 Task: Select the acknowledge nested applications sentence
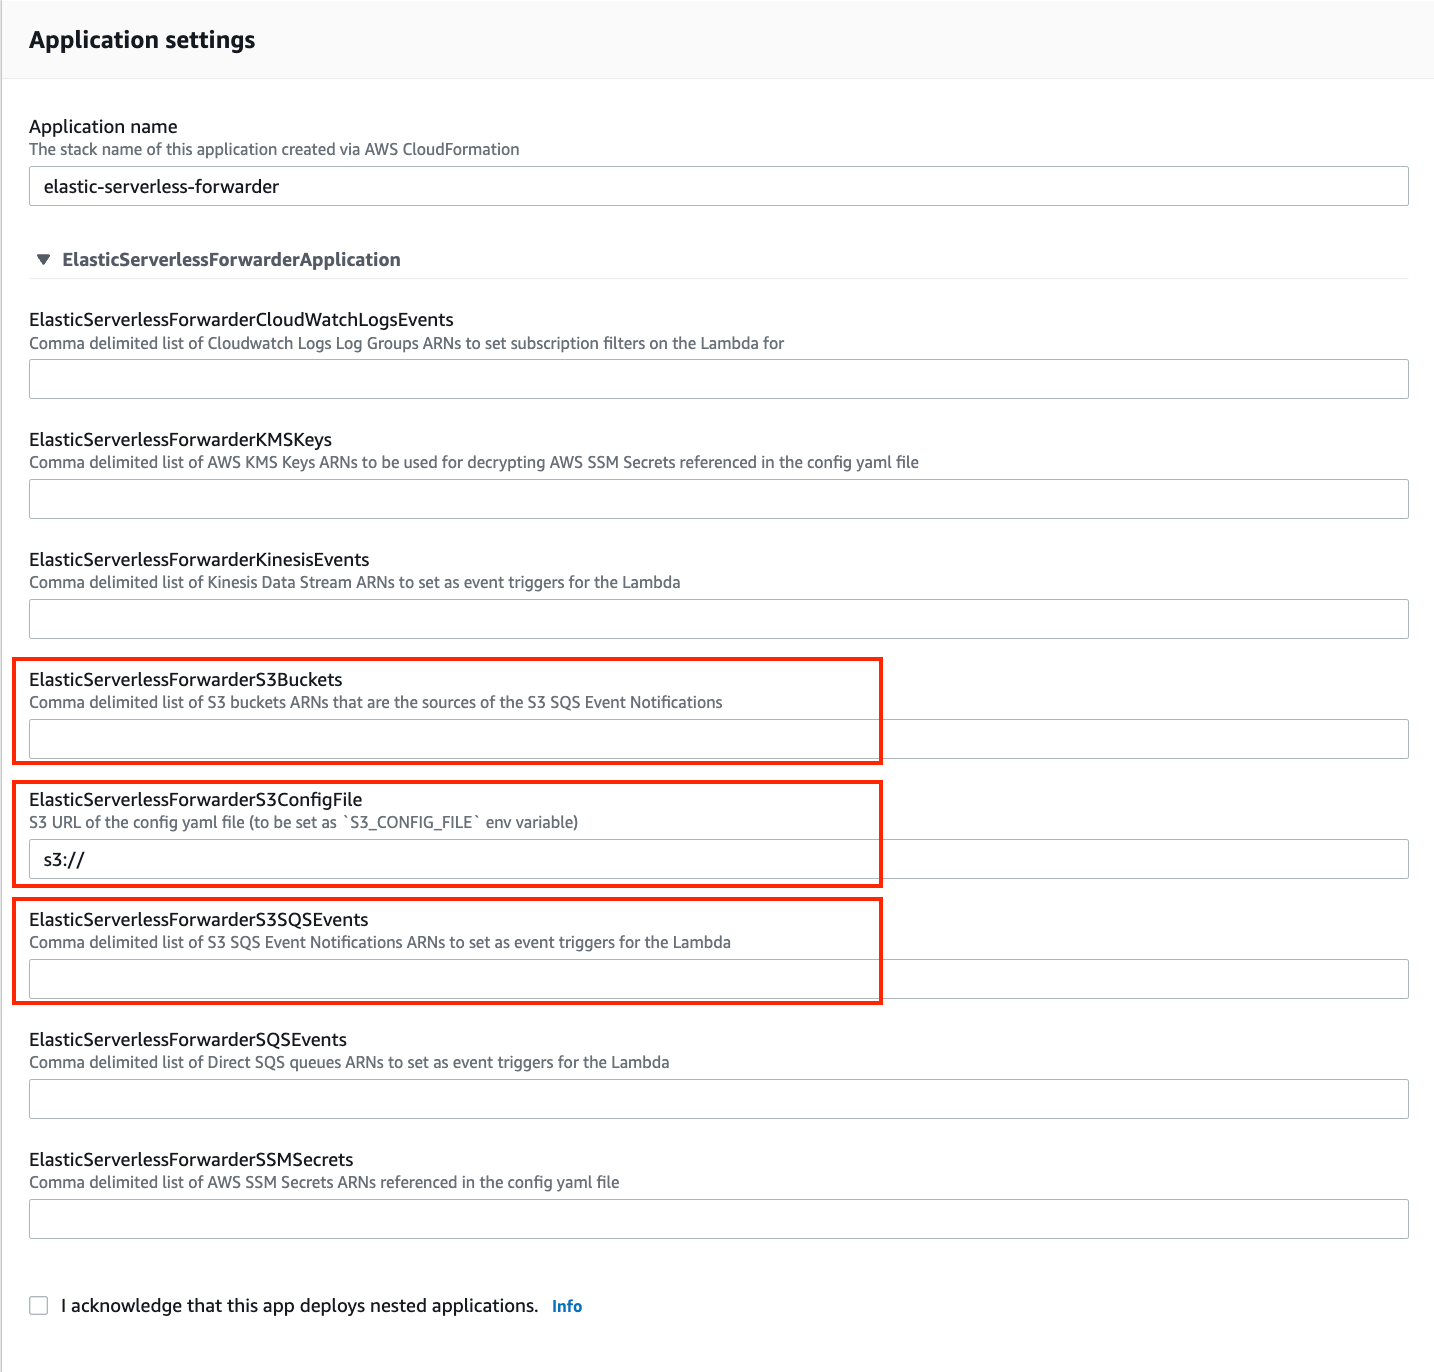tap(300, 1305)
